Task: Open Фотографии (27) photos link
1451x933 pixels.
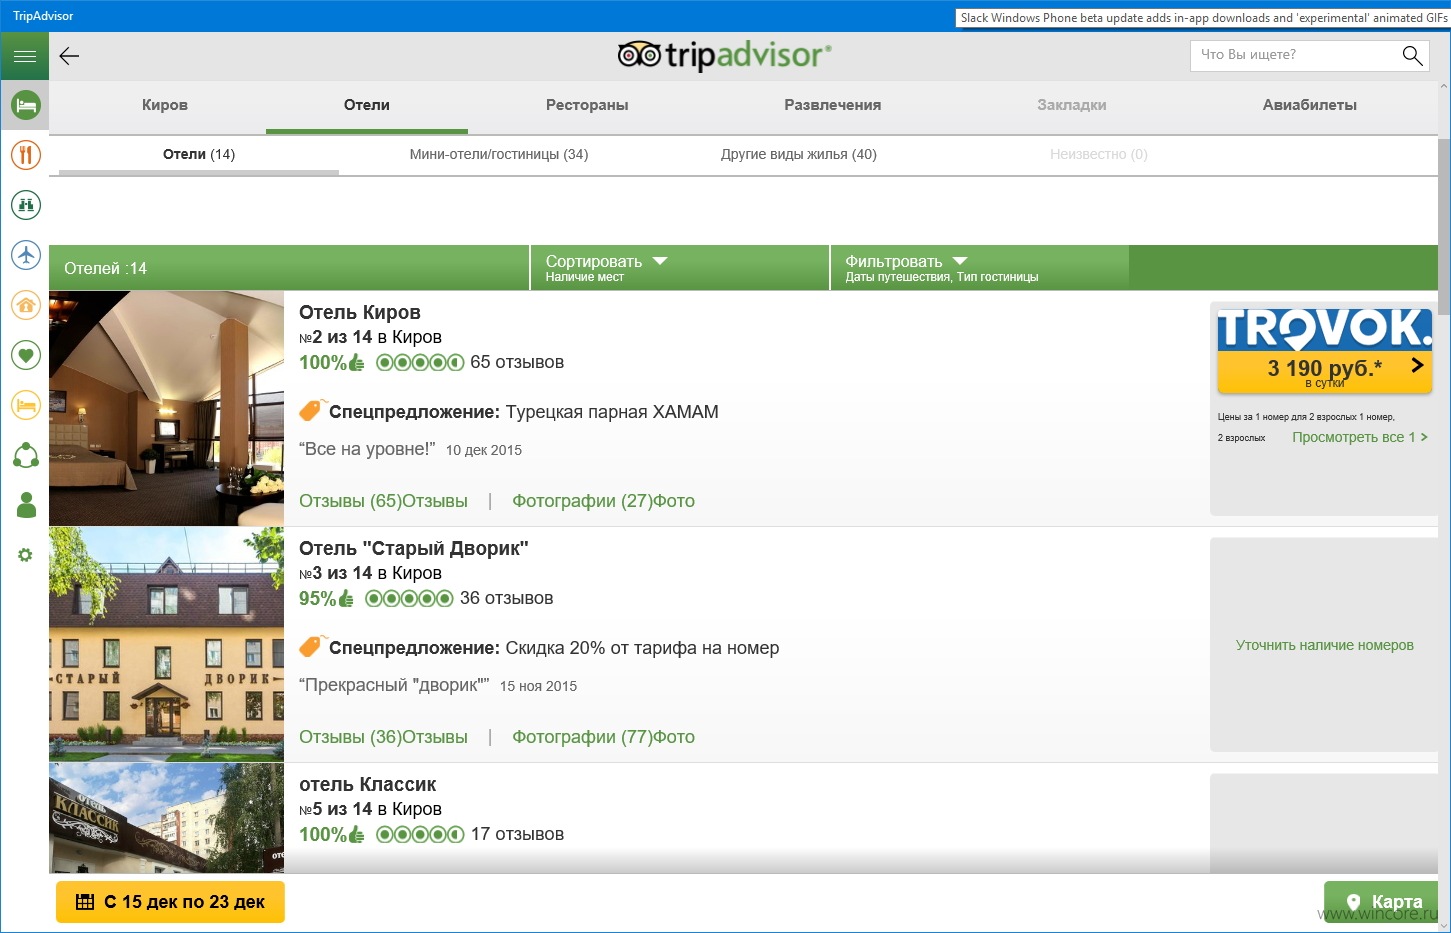Action: tap(603, 501)
